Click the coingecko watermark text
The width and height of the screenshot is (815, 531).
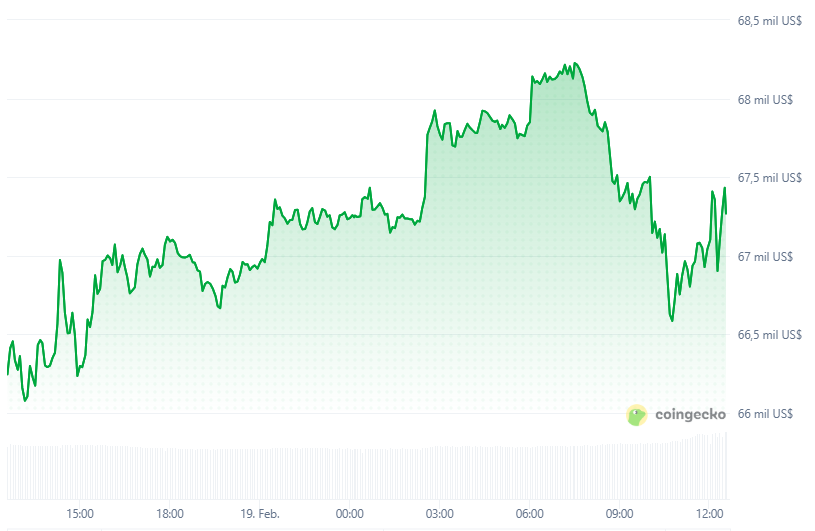pyautogui.click(x=689, y=415)
